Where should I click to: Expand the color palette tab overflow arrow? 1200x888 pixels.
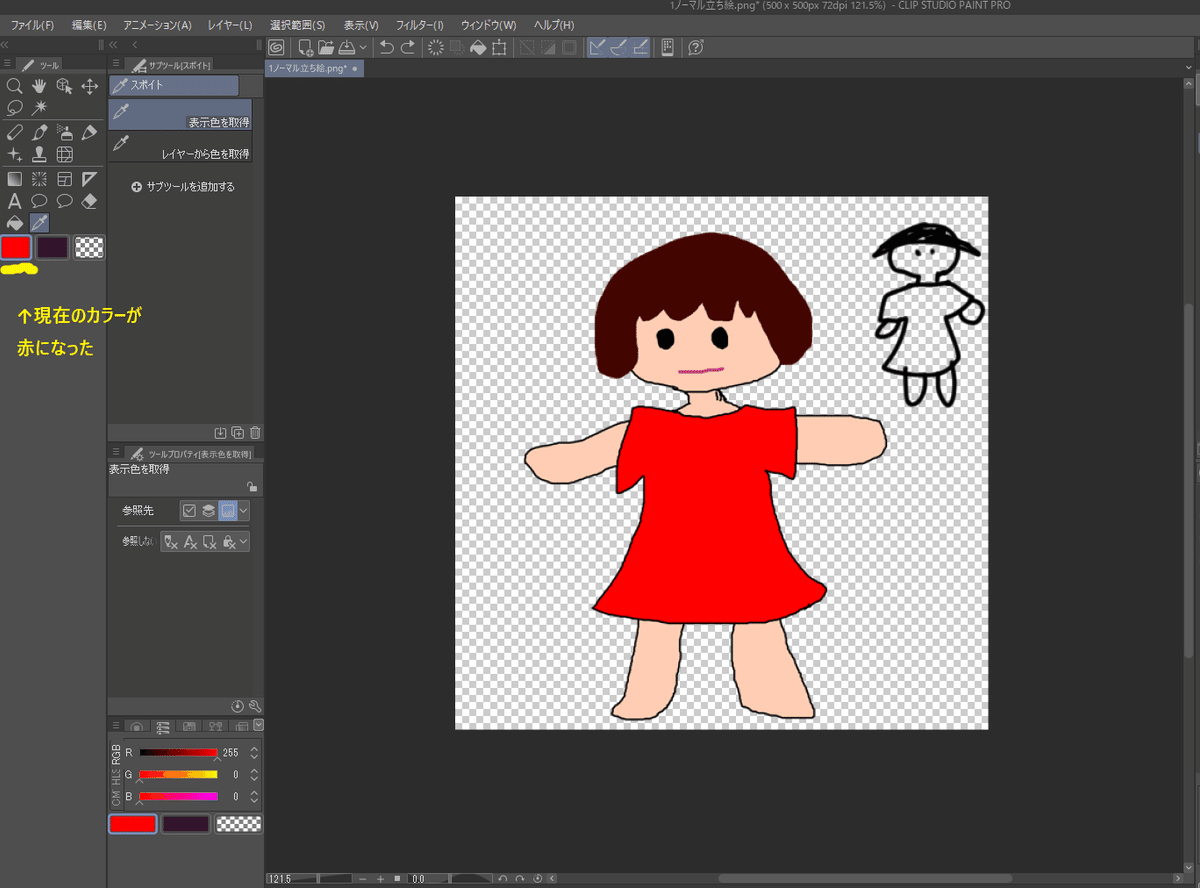tap(259, 724)
